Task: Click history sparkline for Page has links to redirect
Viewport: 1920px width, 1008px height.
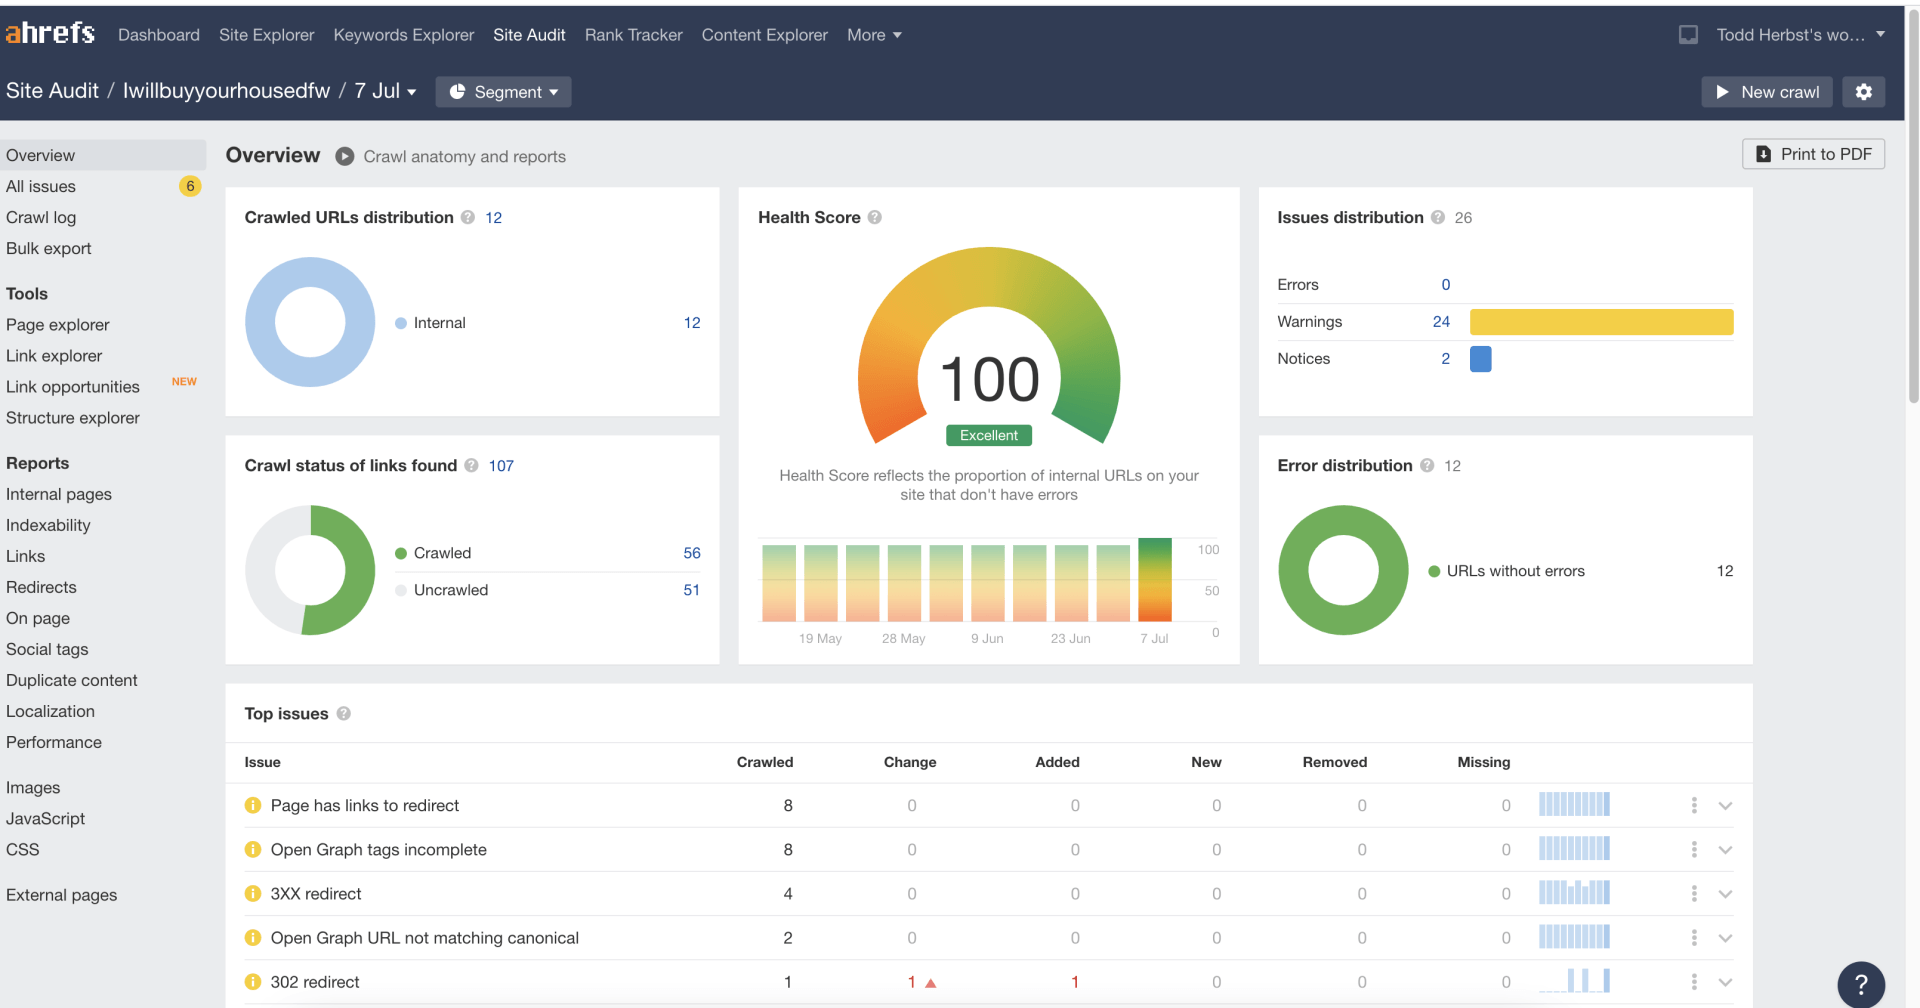Action: click(1574, 804)
